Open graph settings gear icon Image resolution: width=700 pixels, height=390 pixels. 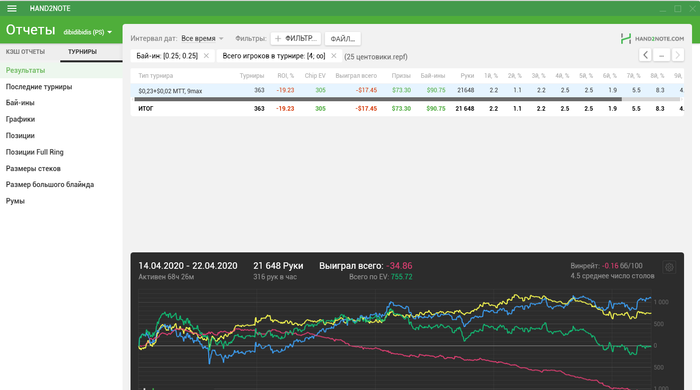pyautogui.click(x=669, y=267)
